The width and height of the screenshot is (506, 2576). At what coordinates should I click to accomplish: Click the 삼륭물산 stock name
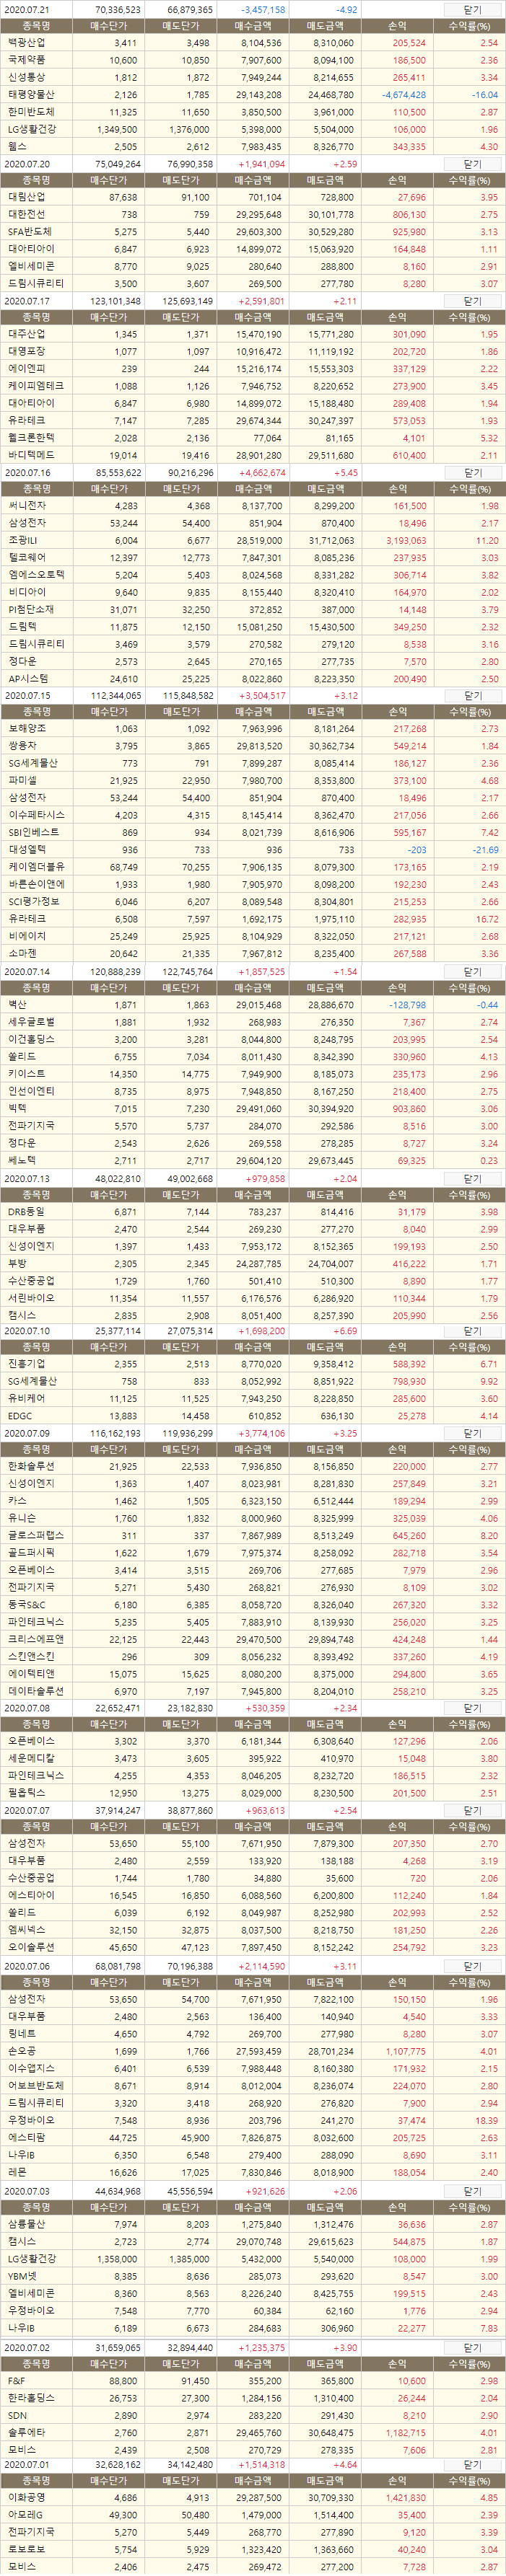[26, 2224]
